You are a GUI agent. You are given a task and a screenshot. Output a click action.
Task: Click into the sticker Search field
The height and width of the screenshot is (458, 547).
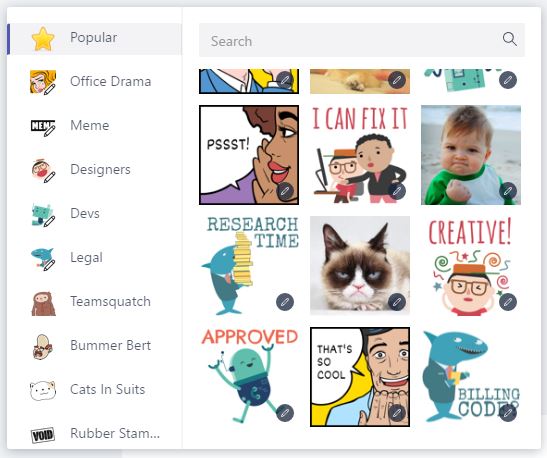point(362,40)
